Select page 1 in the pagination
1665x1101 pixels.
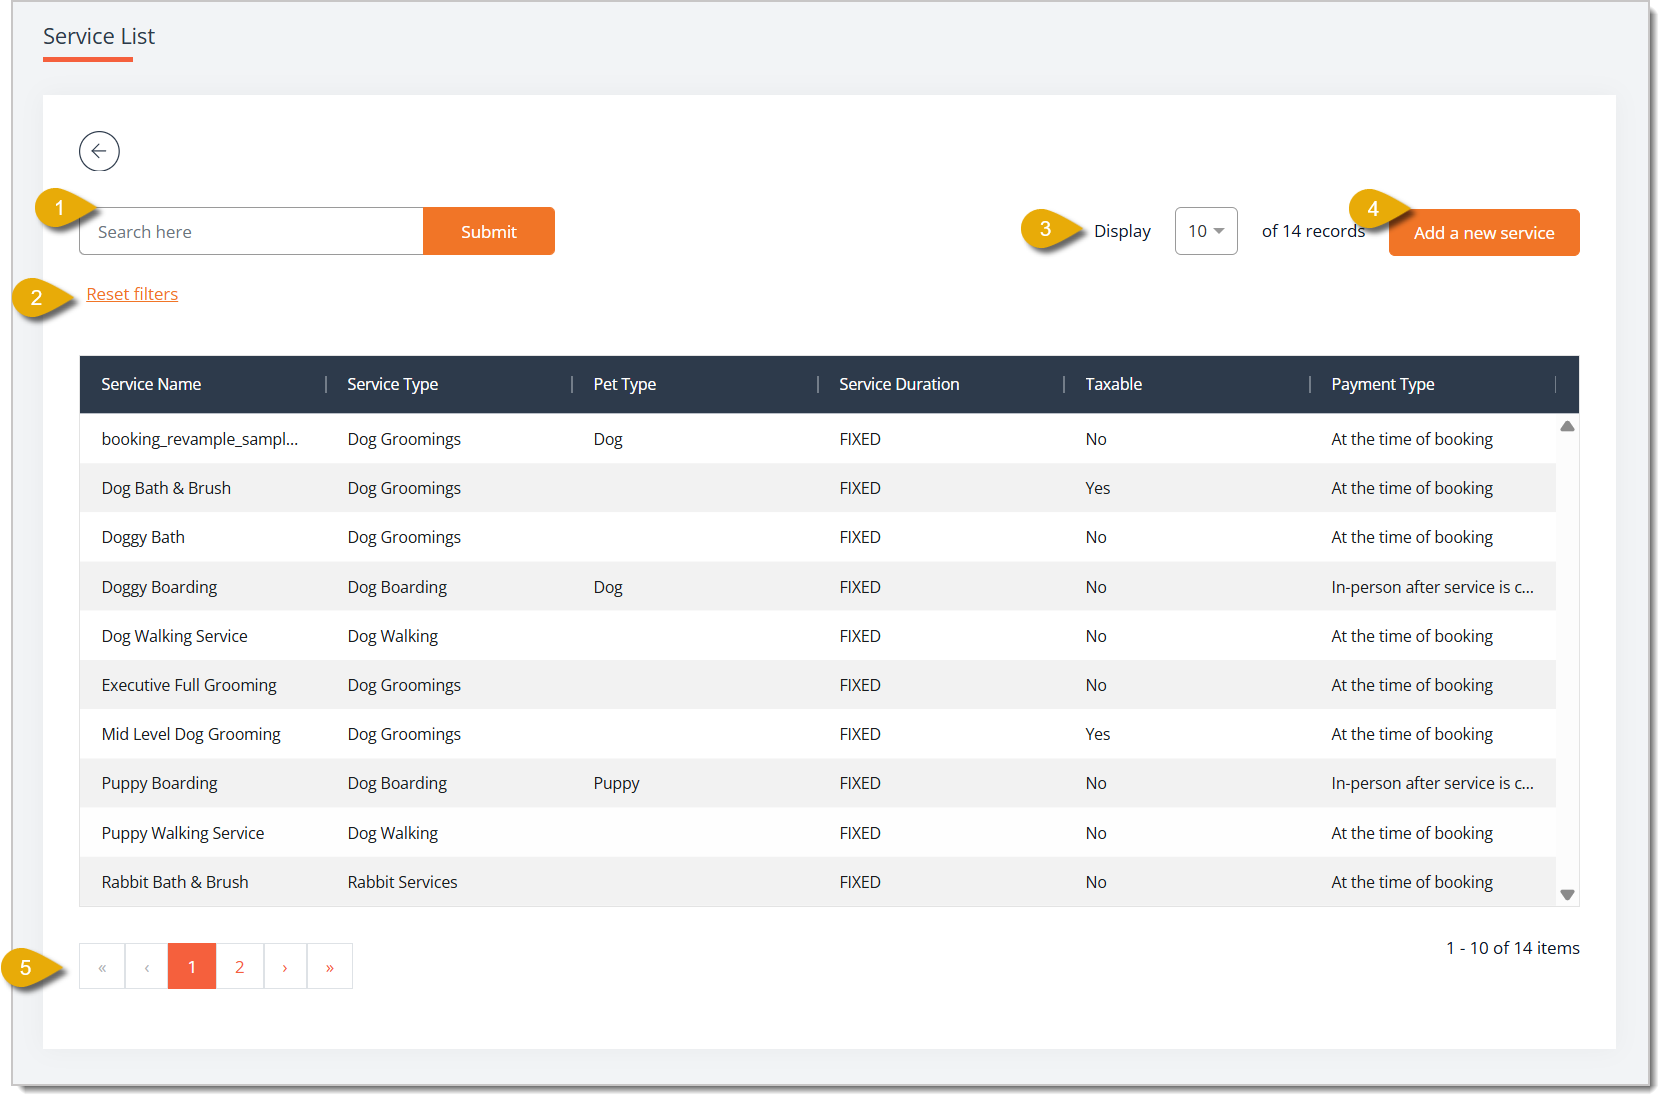click(x=192, y=967)
